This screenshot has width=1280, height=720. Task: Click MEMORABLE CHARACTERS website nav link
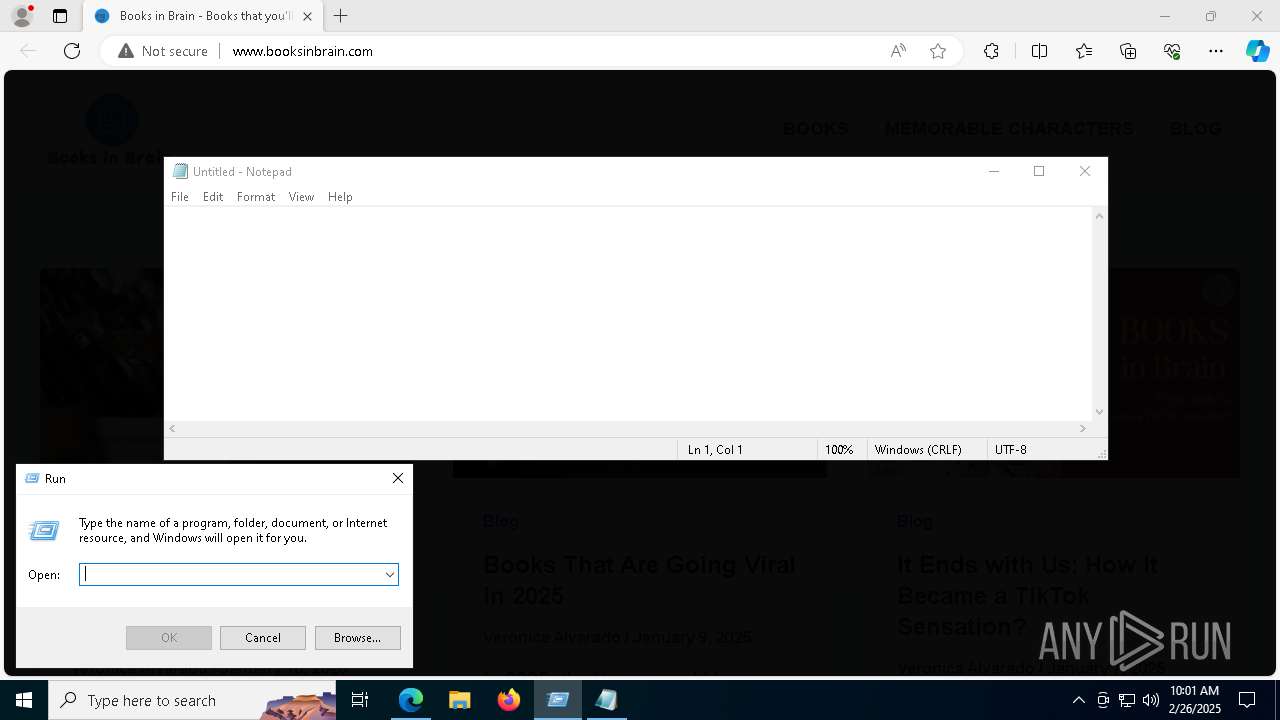pos(1009,129)
